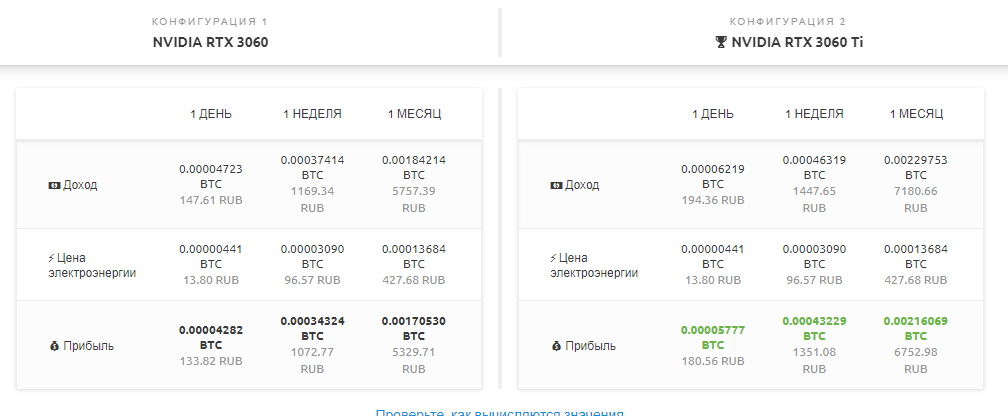Click the Доход row label in configuration 2
Screen dimensions: 1008x416
582,185
